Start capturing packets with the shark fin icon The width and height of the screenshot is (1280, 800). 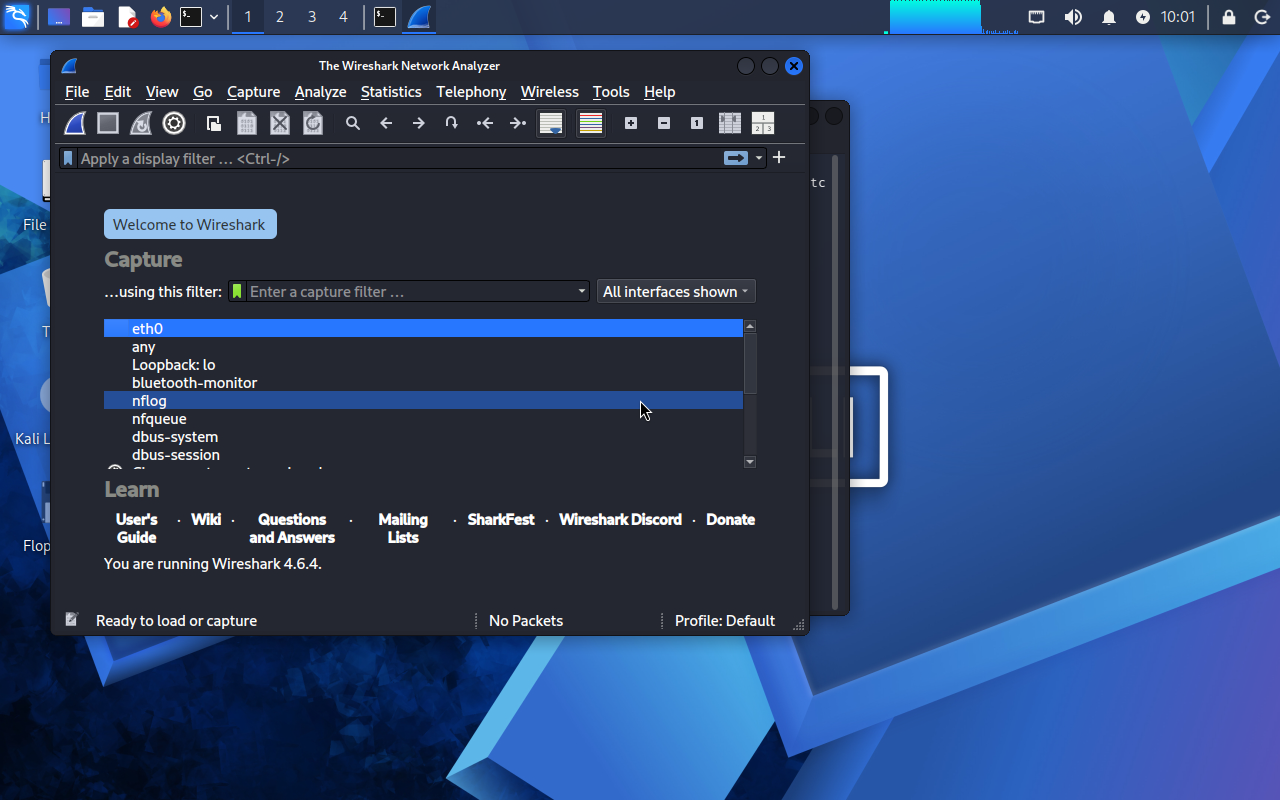[x=76, y=123]
